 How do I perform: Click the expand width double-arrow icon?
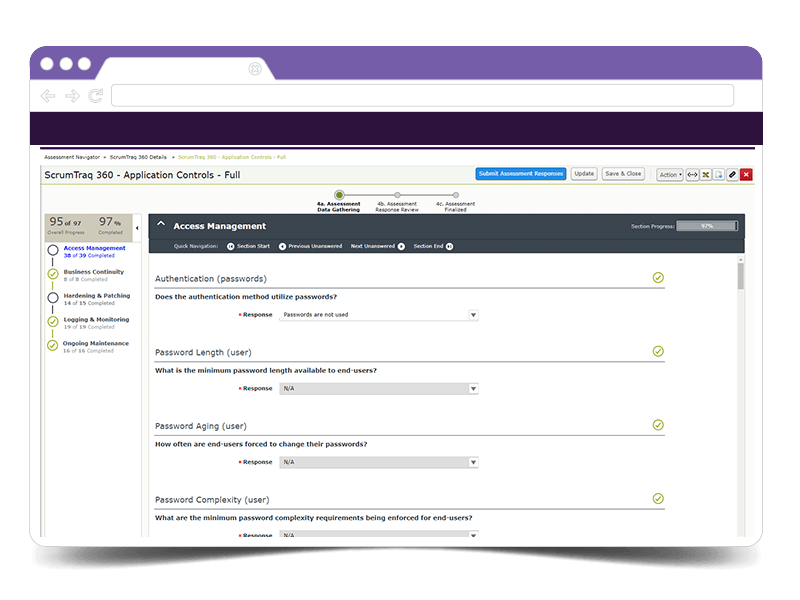(692, 174)
